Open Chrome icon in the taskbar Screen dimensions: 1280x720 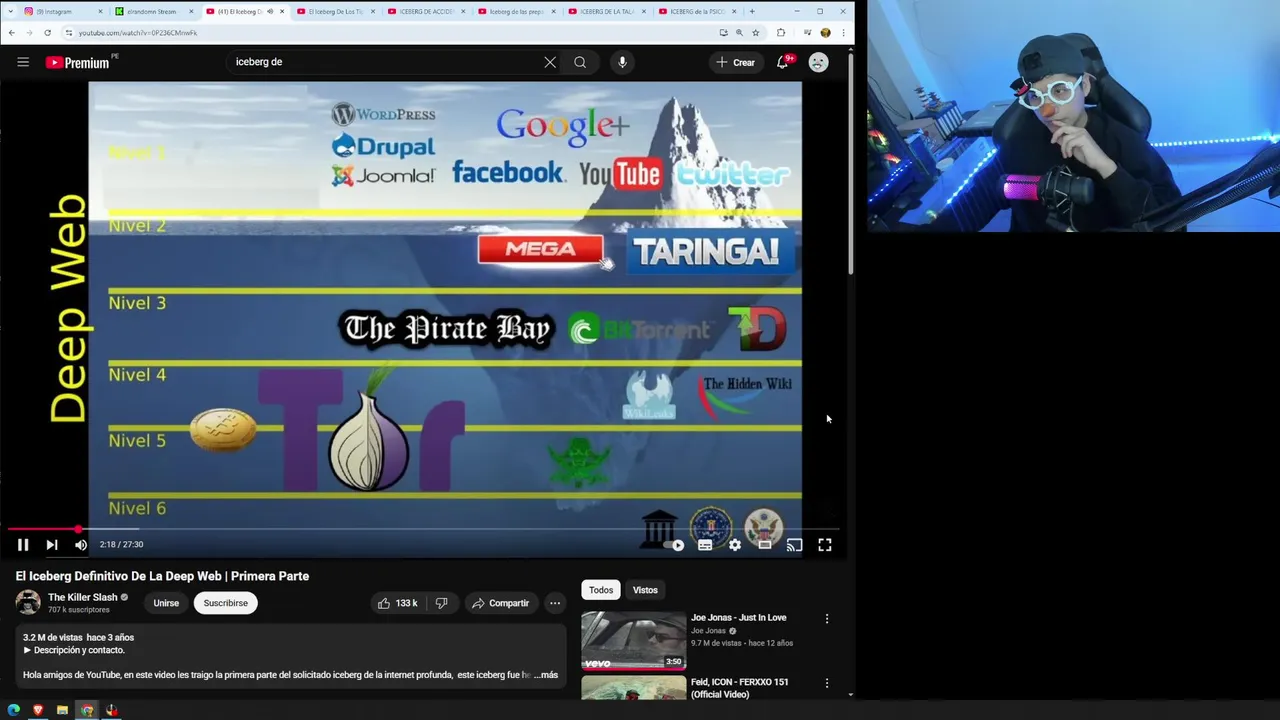(x=87, y=710)
